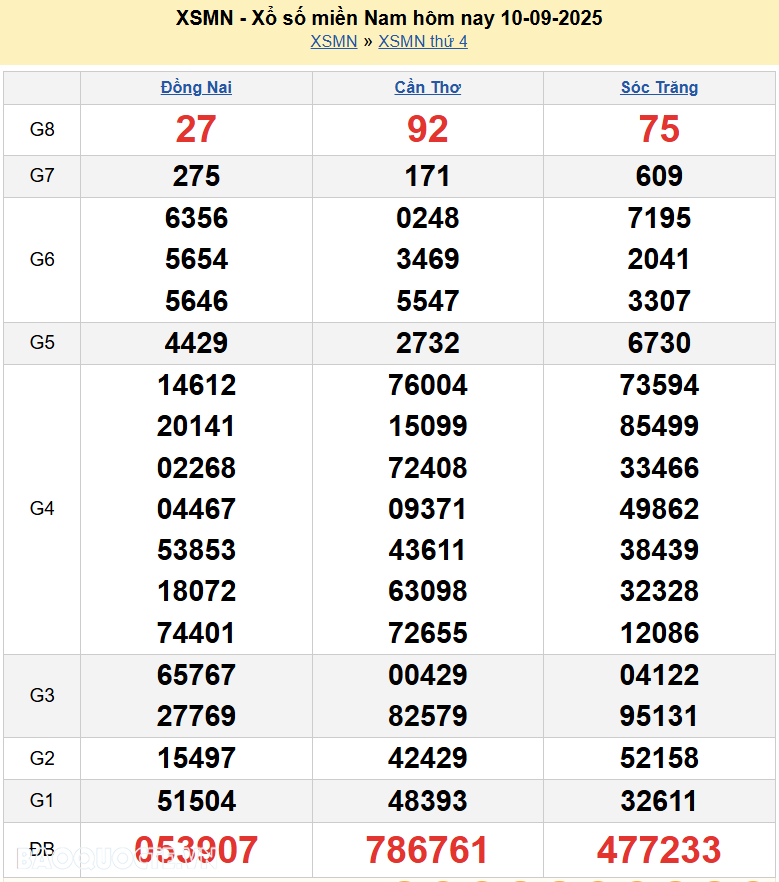Select the special prize number 053907
This screenshot has width=779, height=882.
click(x=196, y=850)
